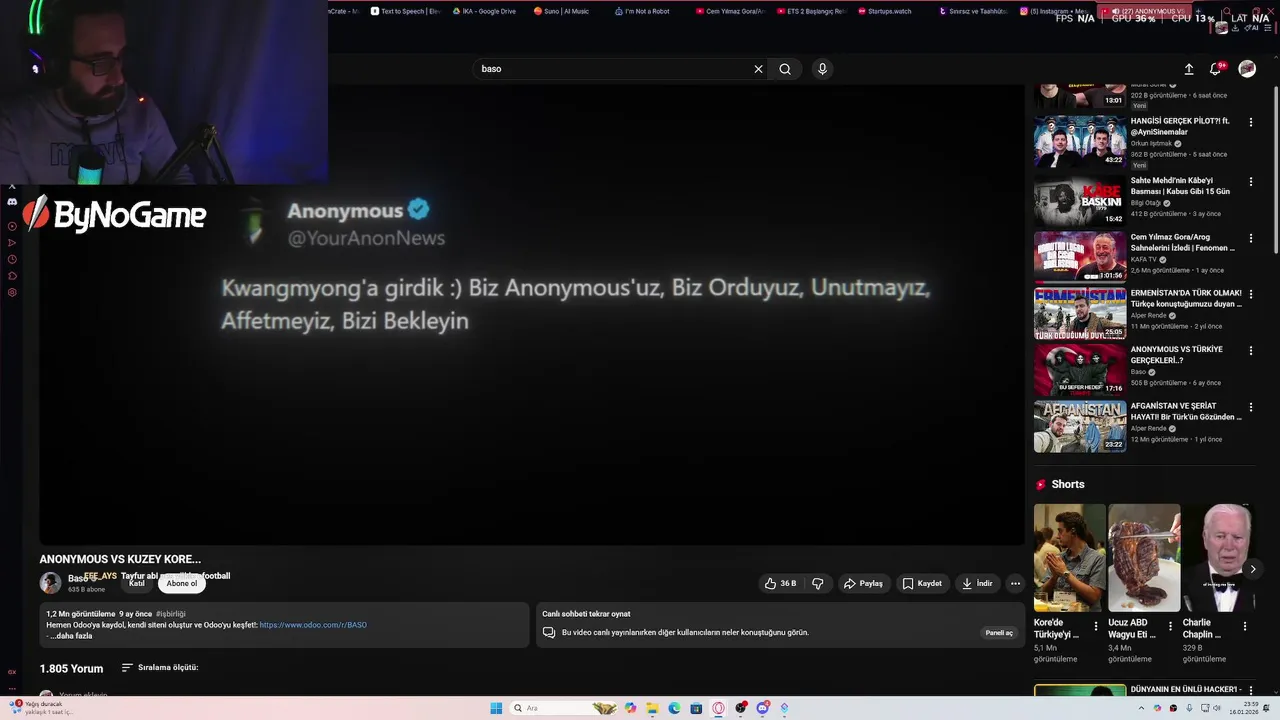Screen dimensions: 1280x720
Task: Open Baso channel avatar
Action: coord(50,583)
